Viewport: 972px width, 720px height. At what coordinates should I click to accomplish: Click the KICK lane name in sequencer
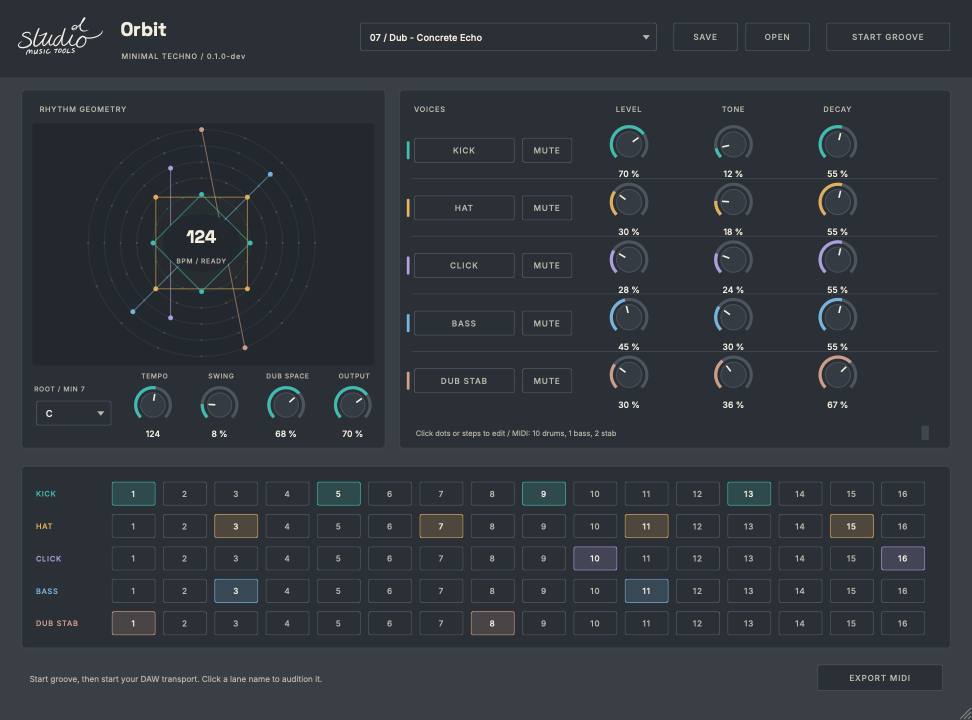[x=46, y=494]
